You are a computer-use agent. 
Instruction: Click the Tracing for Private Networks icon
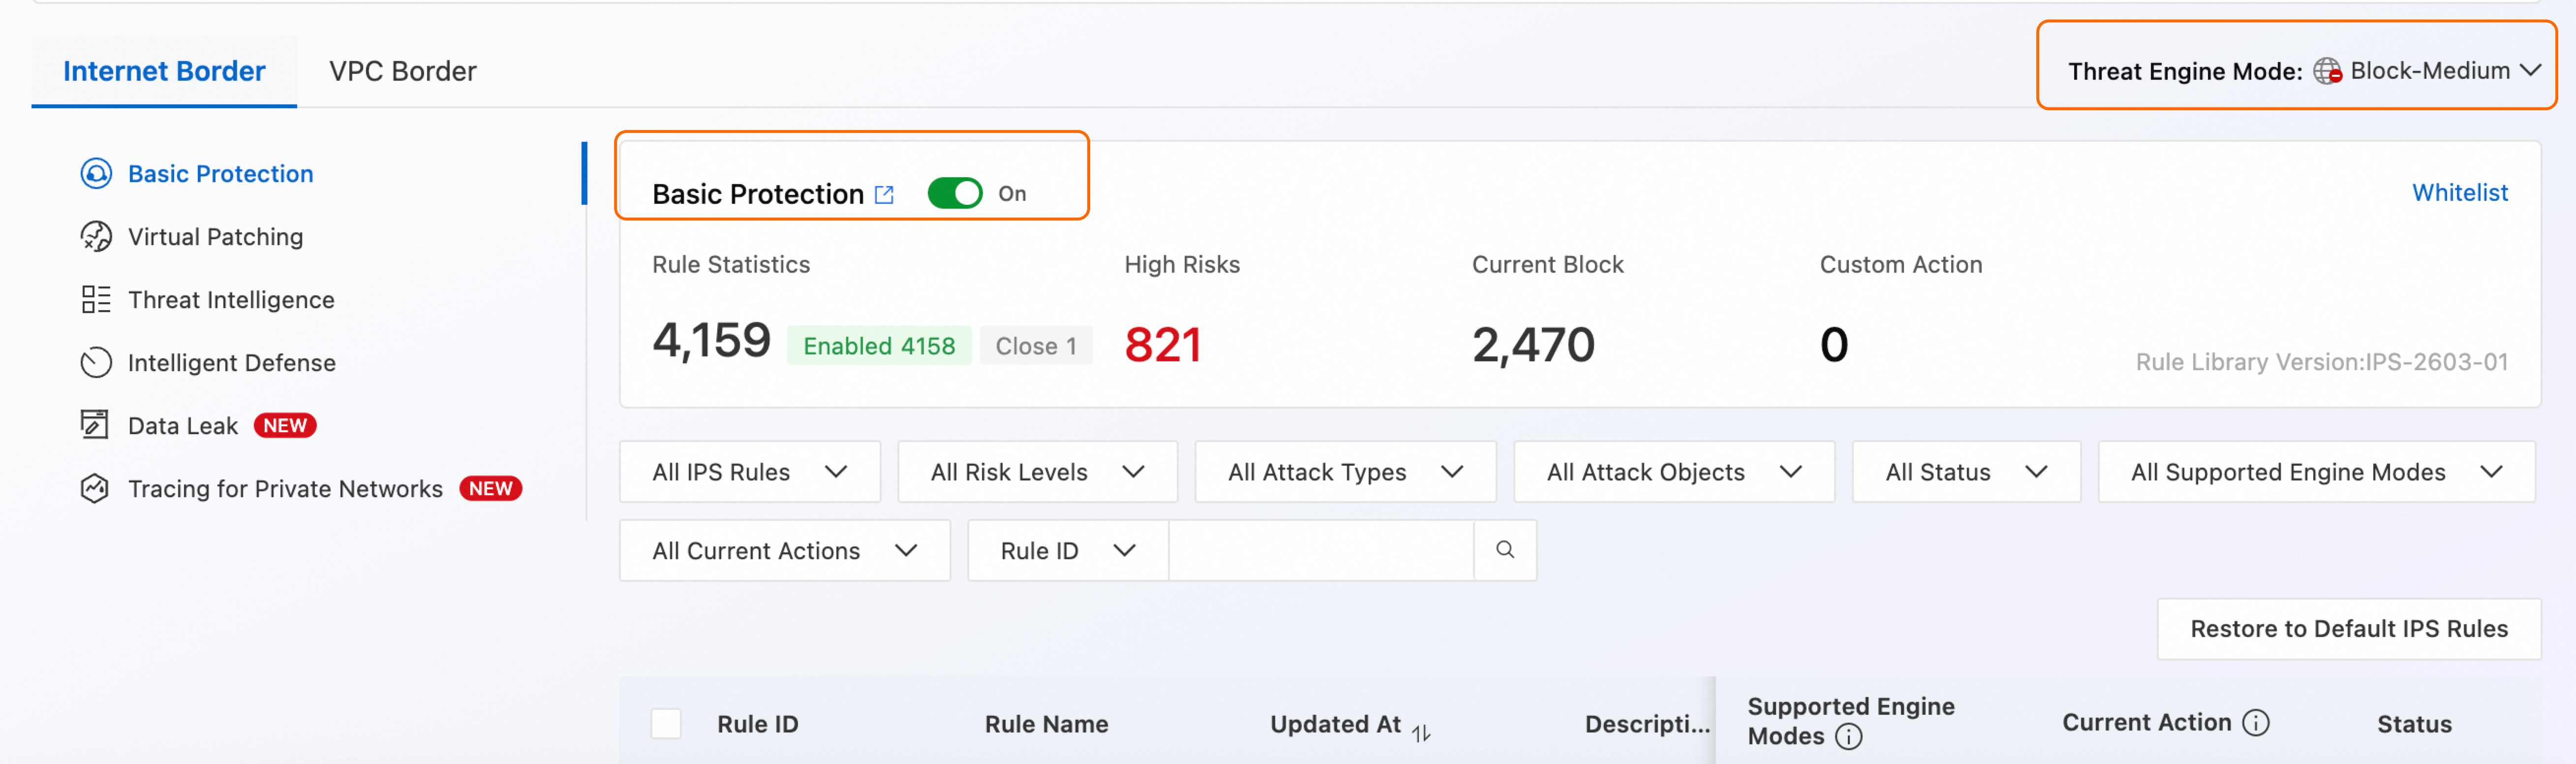pyautogui.click(x=96, y=489)
